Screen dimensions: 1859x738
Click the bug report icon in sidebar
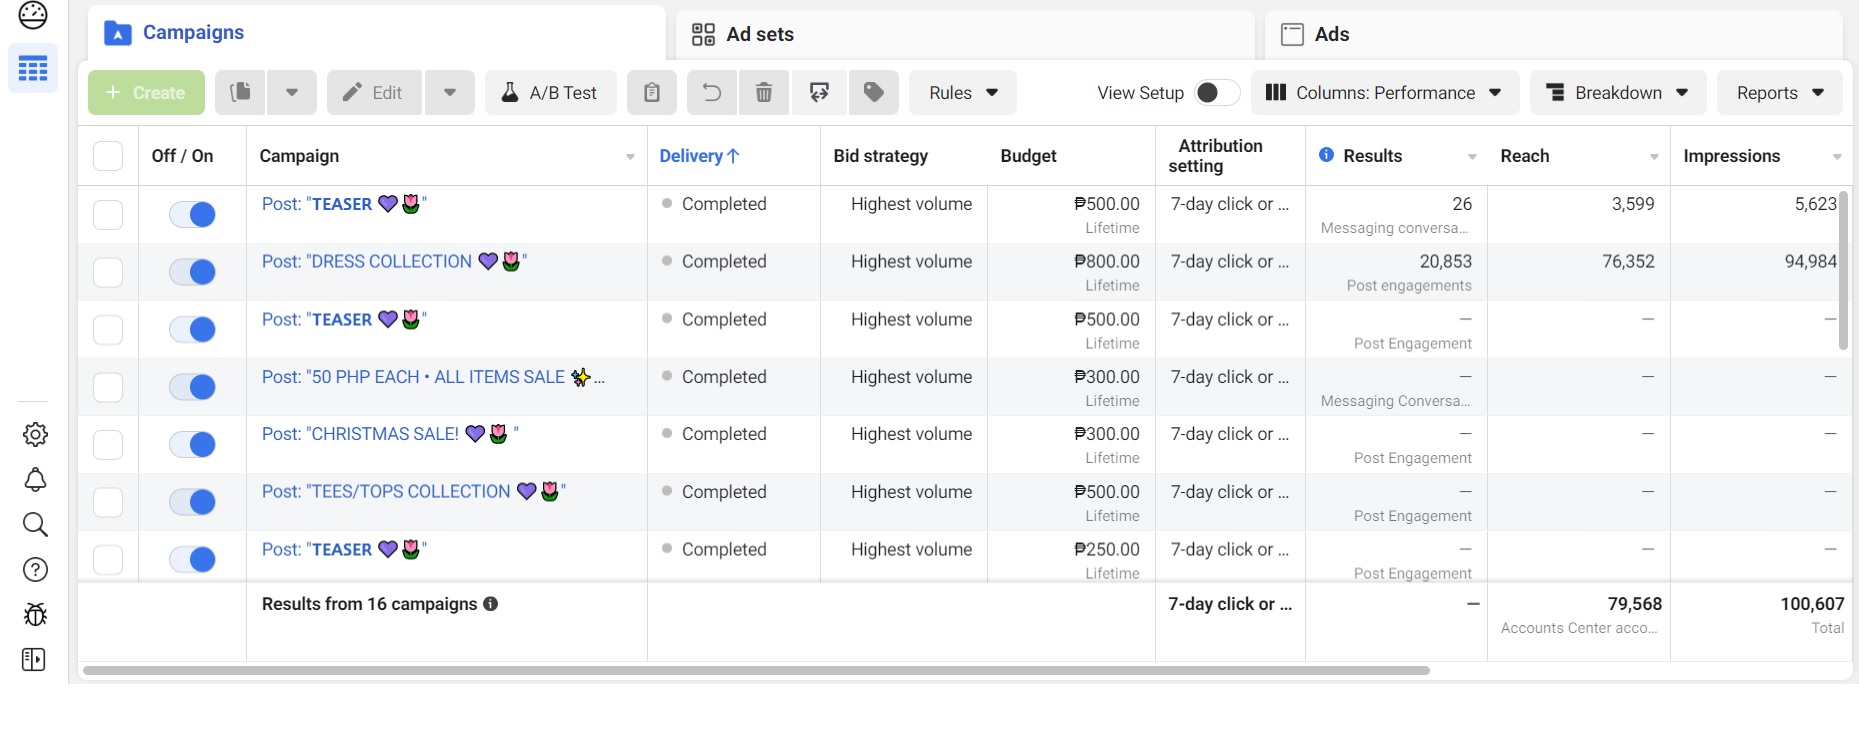[35, 614]
